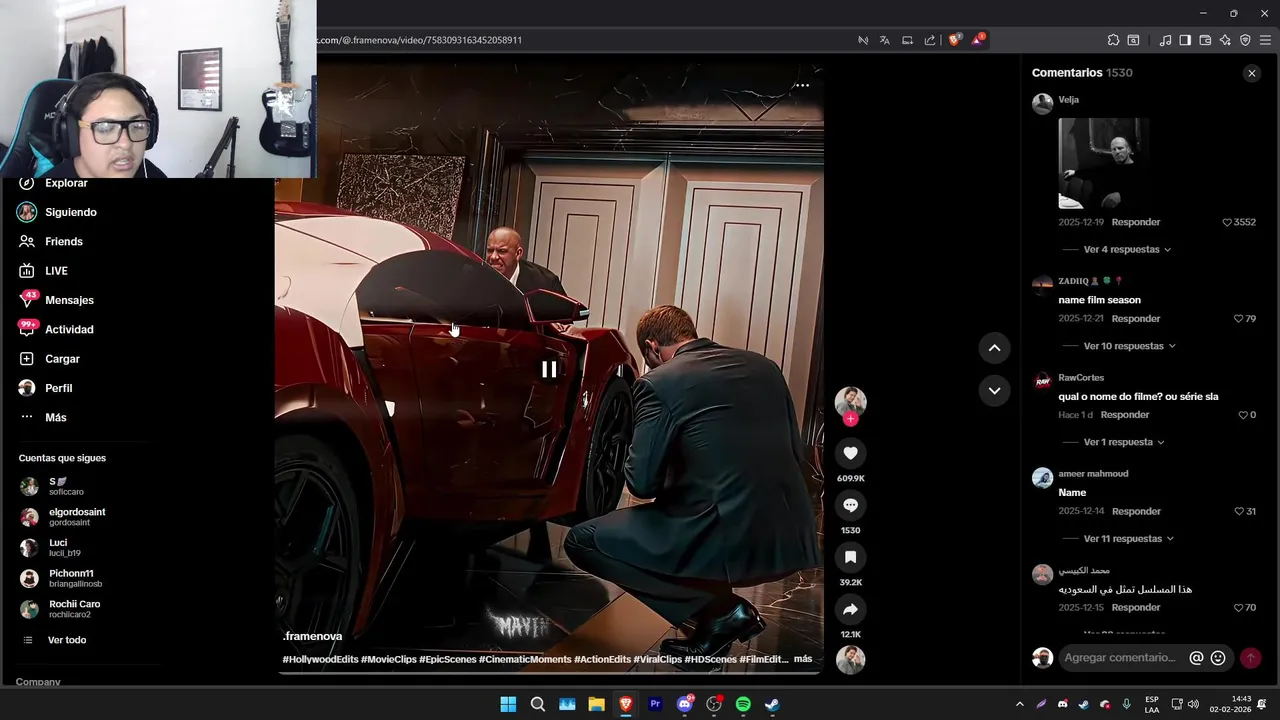Open Perfil in the sidebar
This screenshot has height=720, width=1280.
(x=45, y=388)
